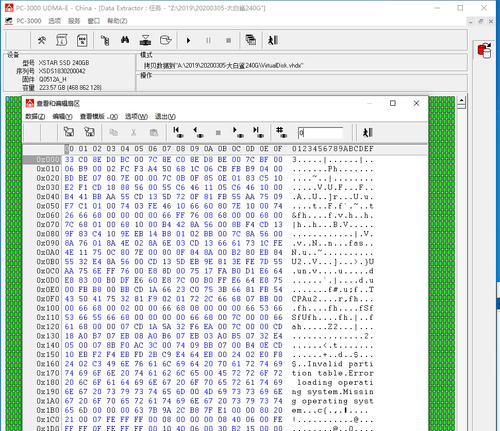The width and height of the screenshot is (500, 431).
Task: Click the red database icon on right panel
Action: 484,51
